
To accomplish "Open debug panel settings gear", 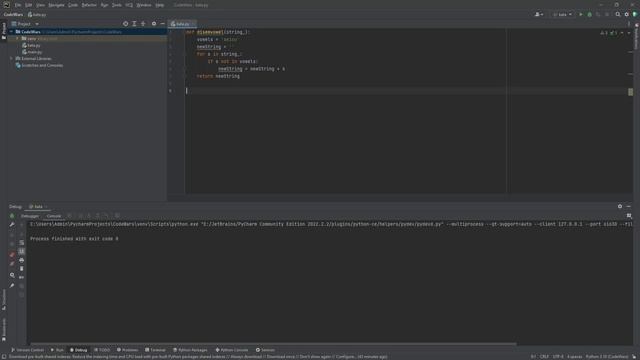I will tap(620, 207).
